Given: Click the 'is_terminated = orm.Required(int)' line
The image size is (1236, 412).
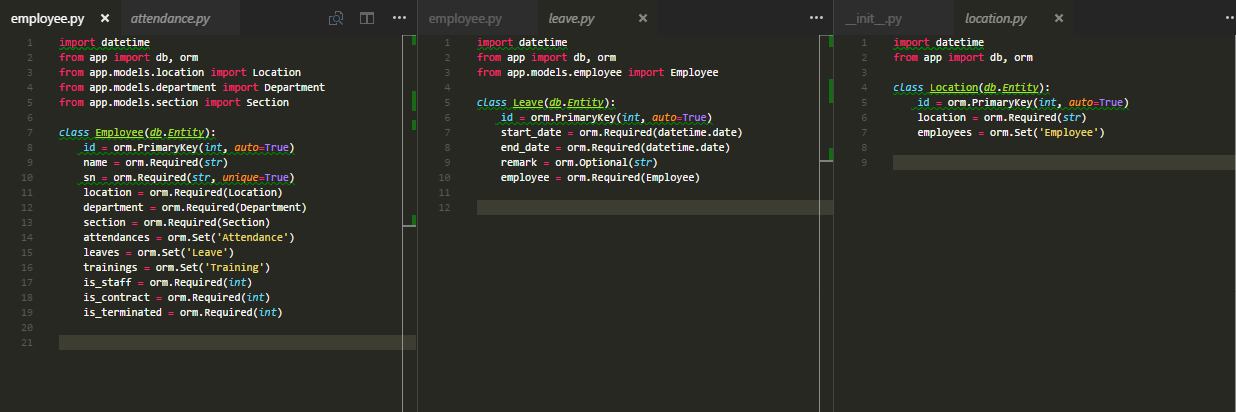Looking at the screenshot, I should click(182, 312).
